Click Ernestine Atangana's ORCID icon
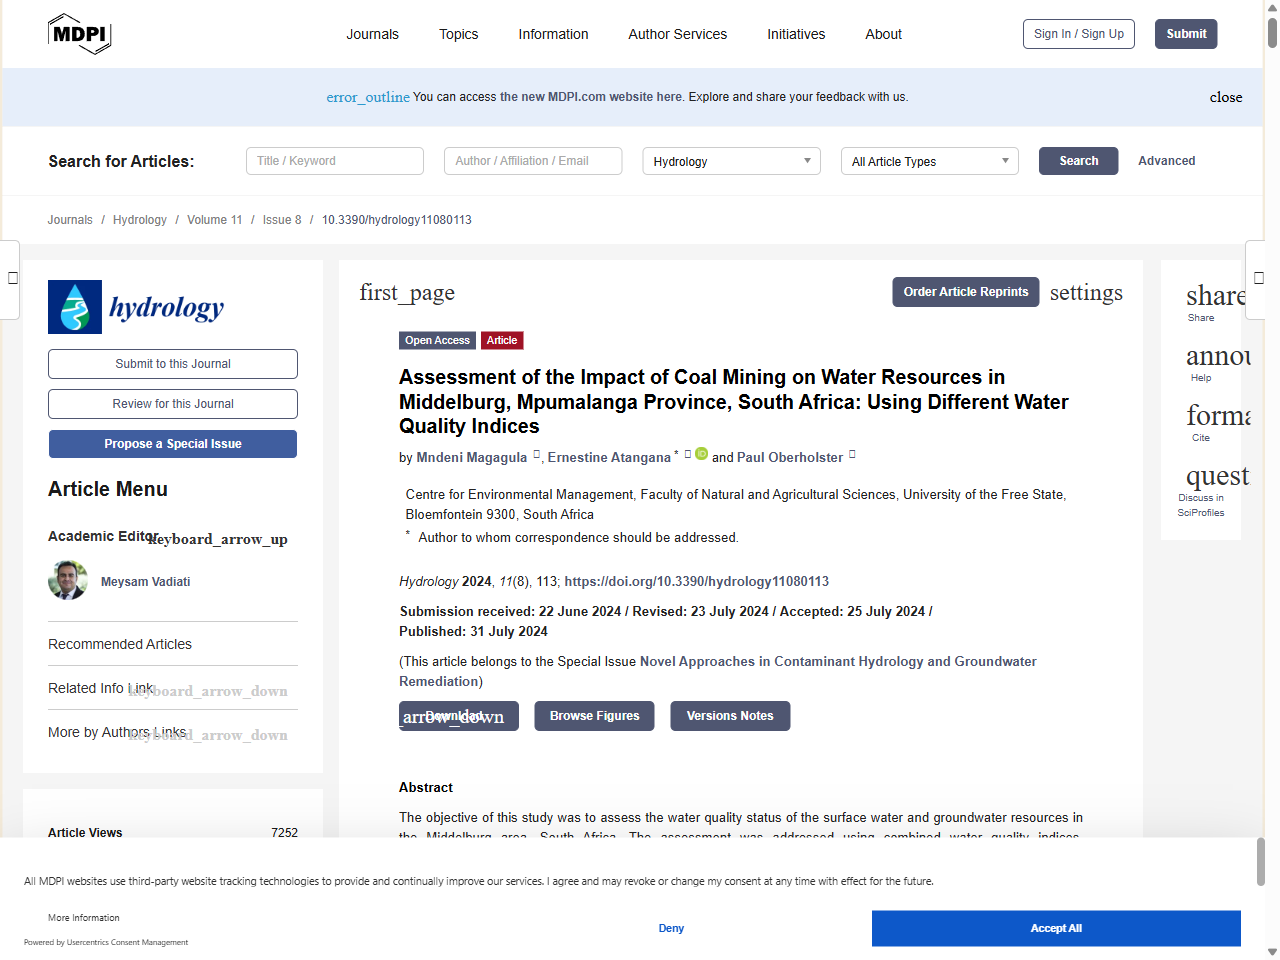This screenshot has height=960, width=1280. (702, 454)
